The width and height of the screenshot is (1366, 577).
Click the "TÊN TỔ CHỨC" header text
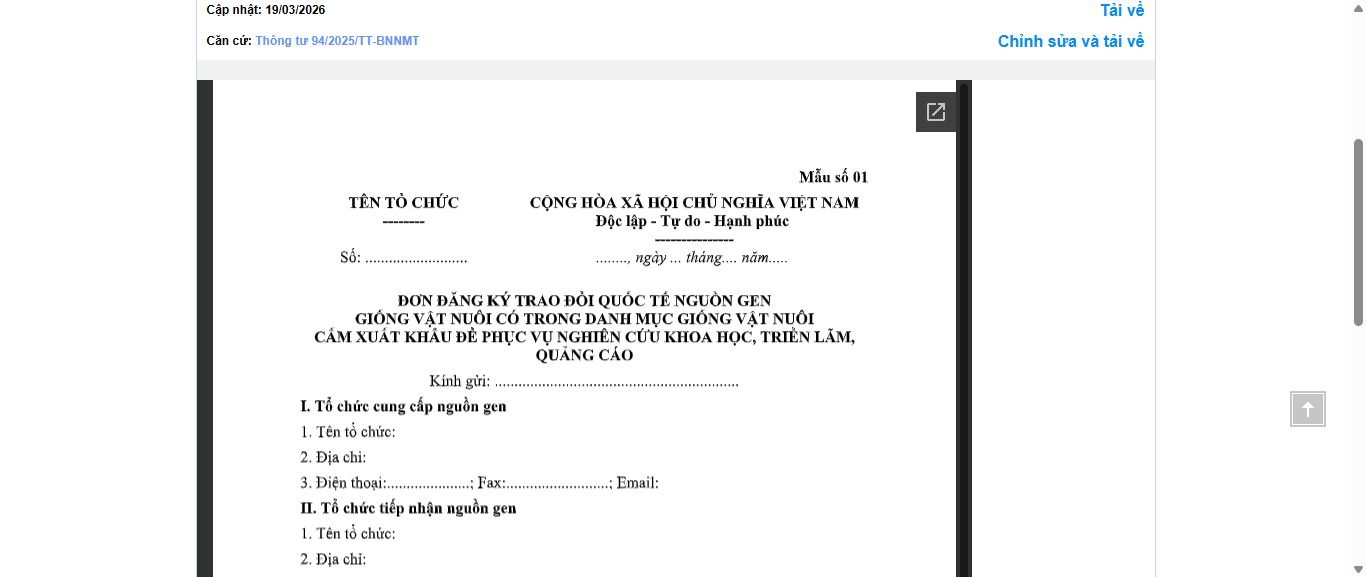404,203
